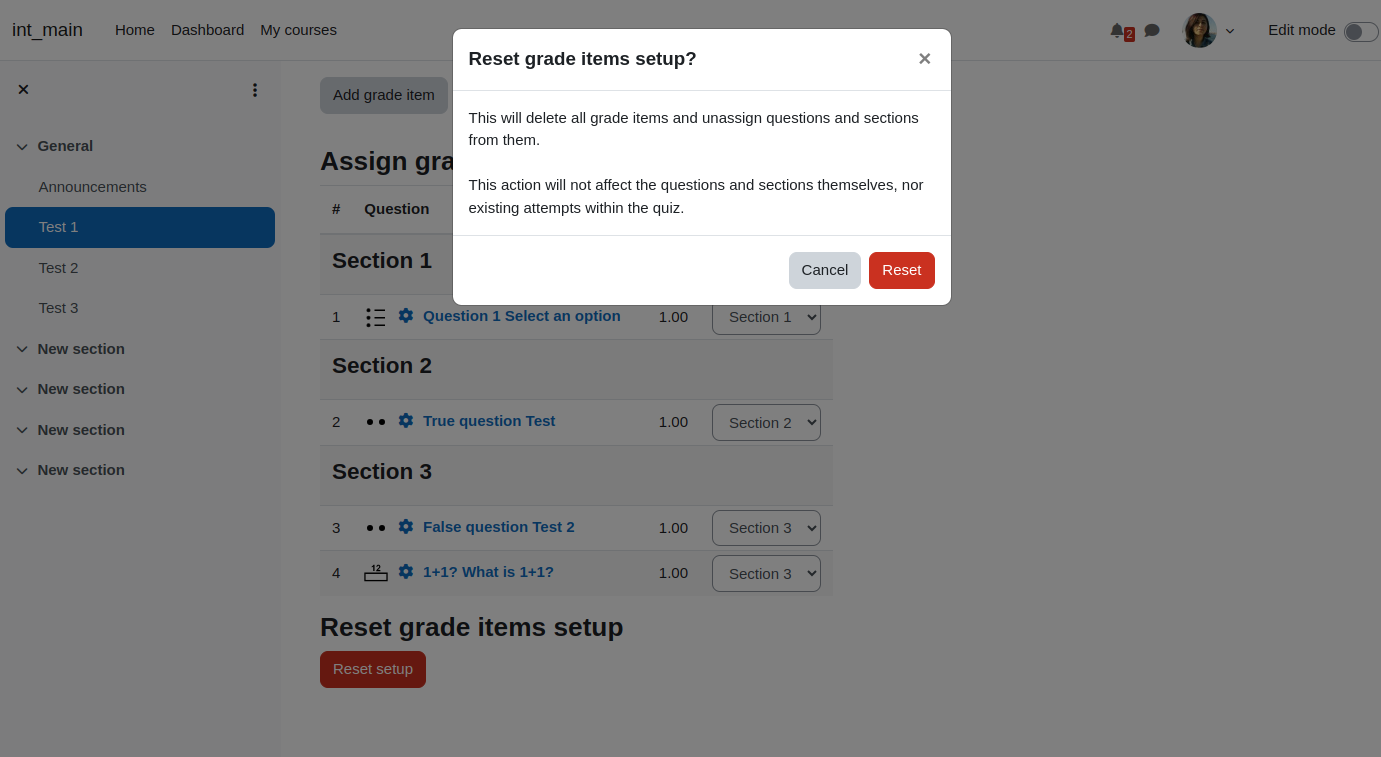Toggle Edit mode switch
Viewport: 1381px width, 757px height.
(1361, 31)
